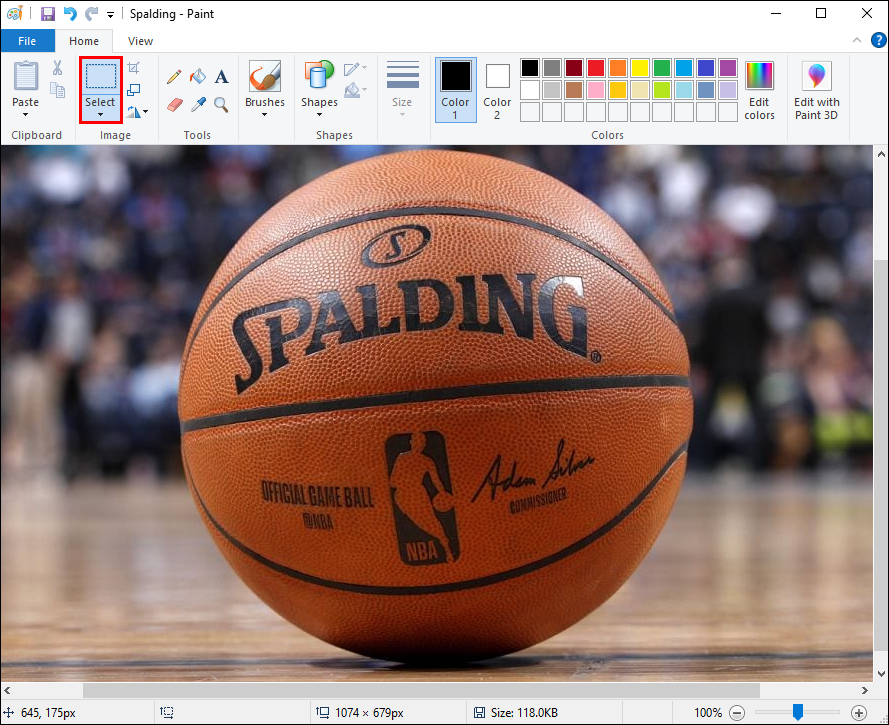889x725 pixels.
Task: Choose the Fill with color bucket
Action: click(198, 76)
